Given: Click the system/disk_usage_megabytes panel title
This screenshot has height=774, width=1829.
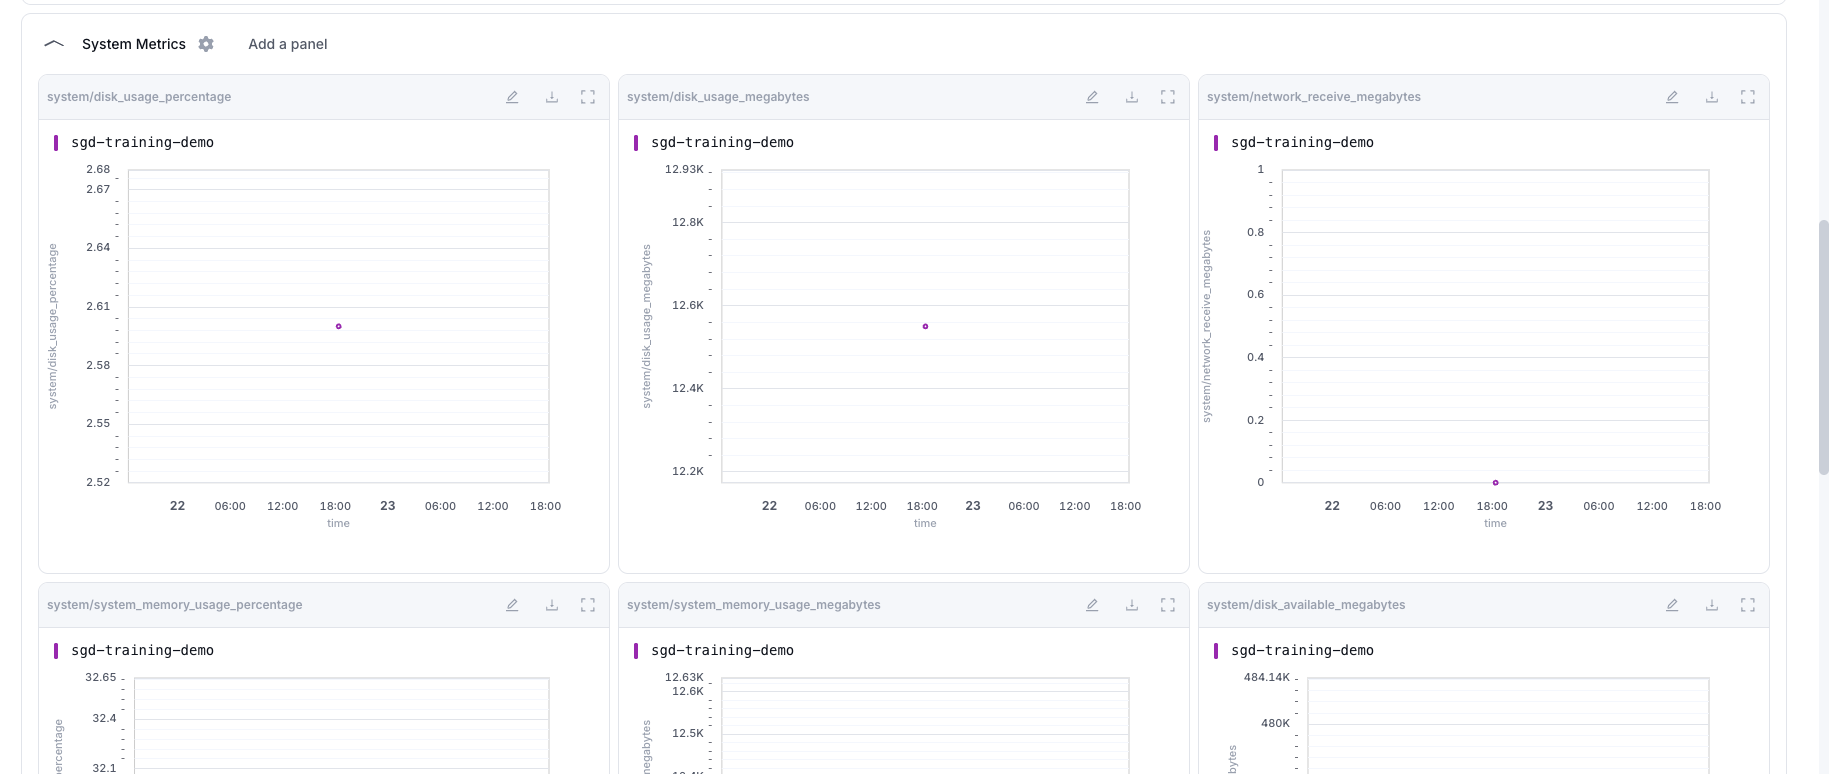Looking at the screenshot, I should [718, 97].
